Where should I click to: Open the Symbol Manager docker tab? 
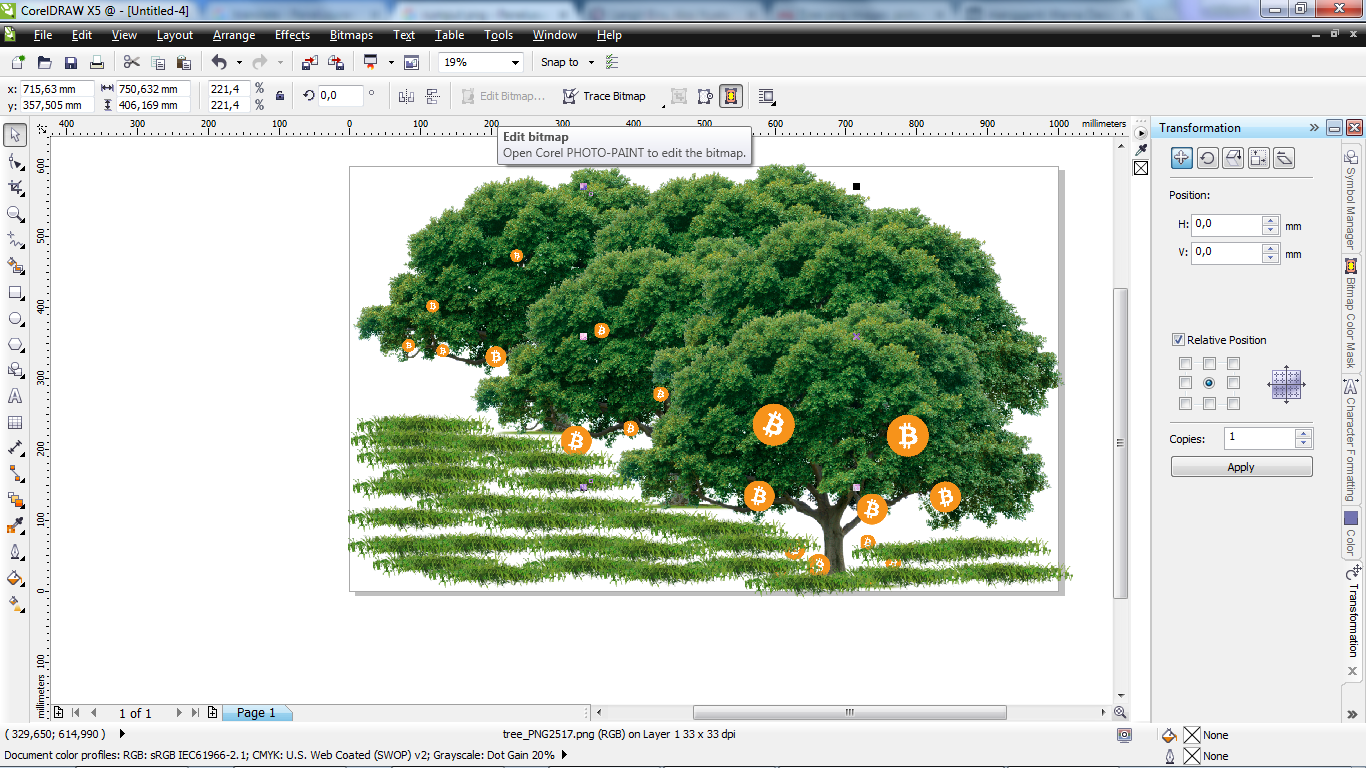[x=1351, y=200]
